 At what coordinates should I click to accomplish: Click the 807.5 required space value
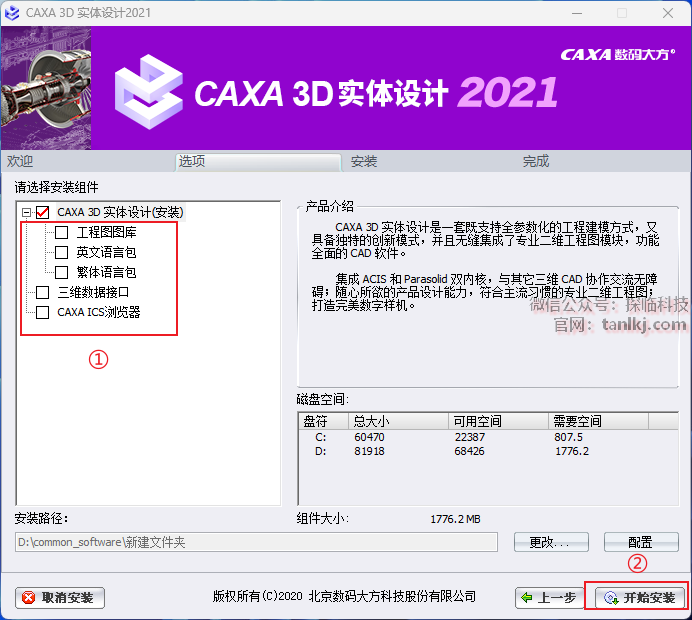click(x=568, y=437)
